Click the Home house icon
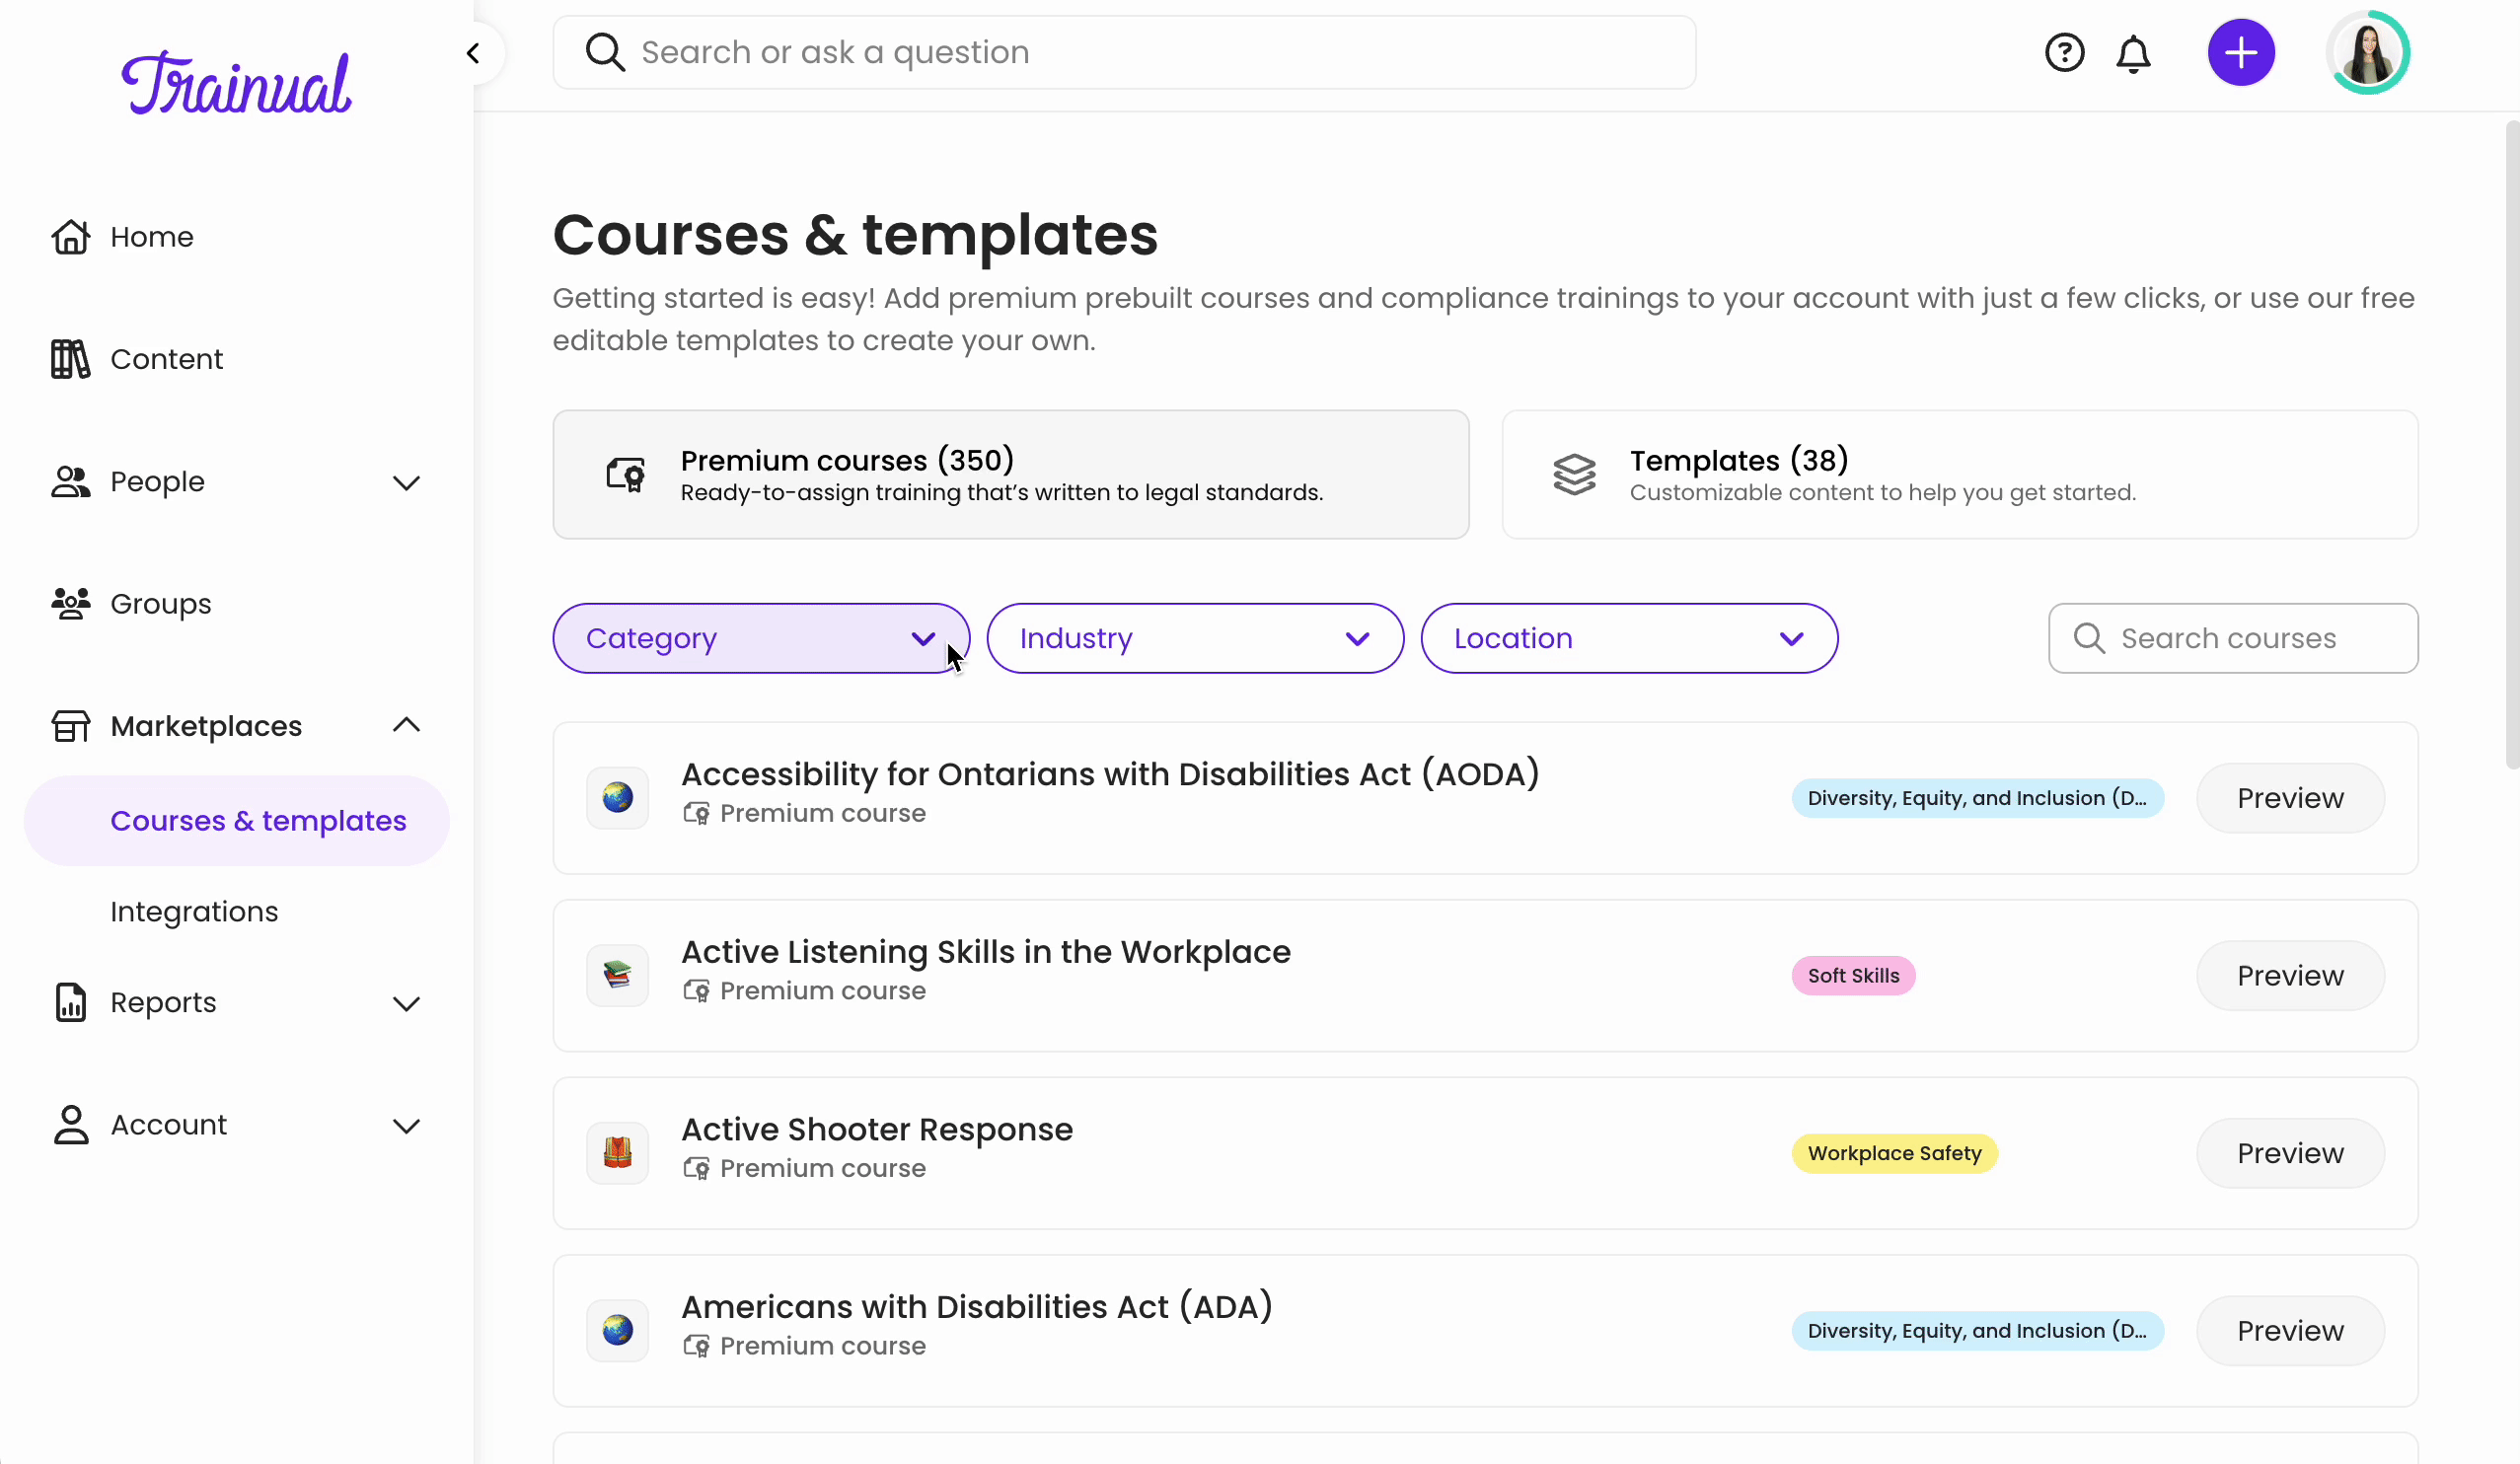 click(70, 237)
